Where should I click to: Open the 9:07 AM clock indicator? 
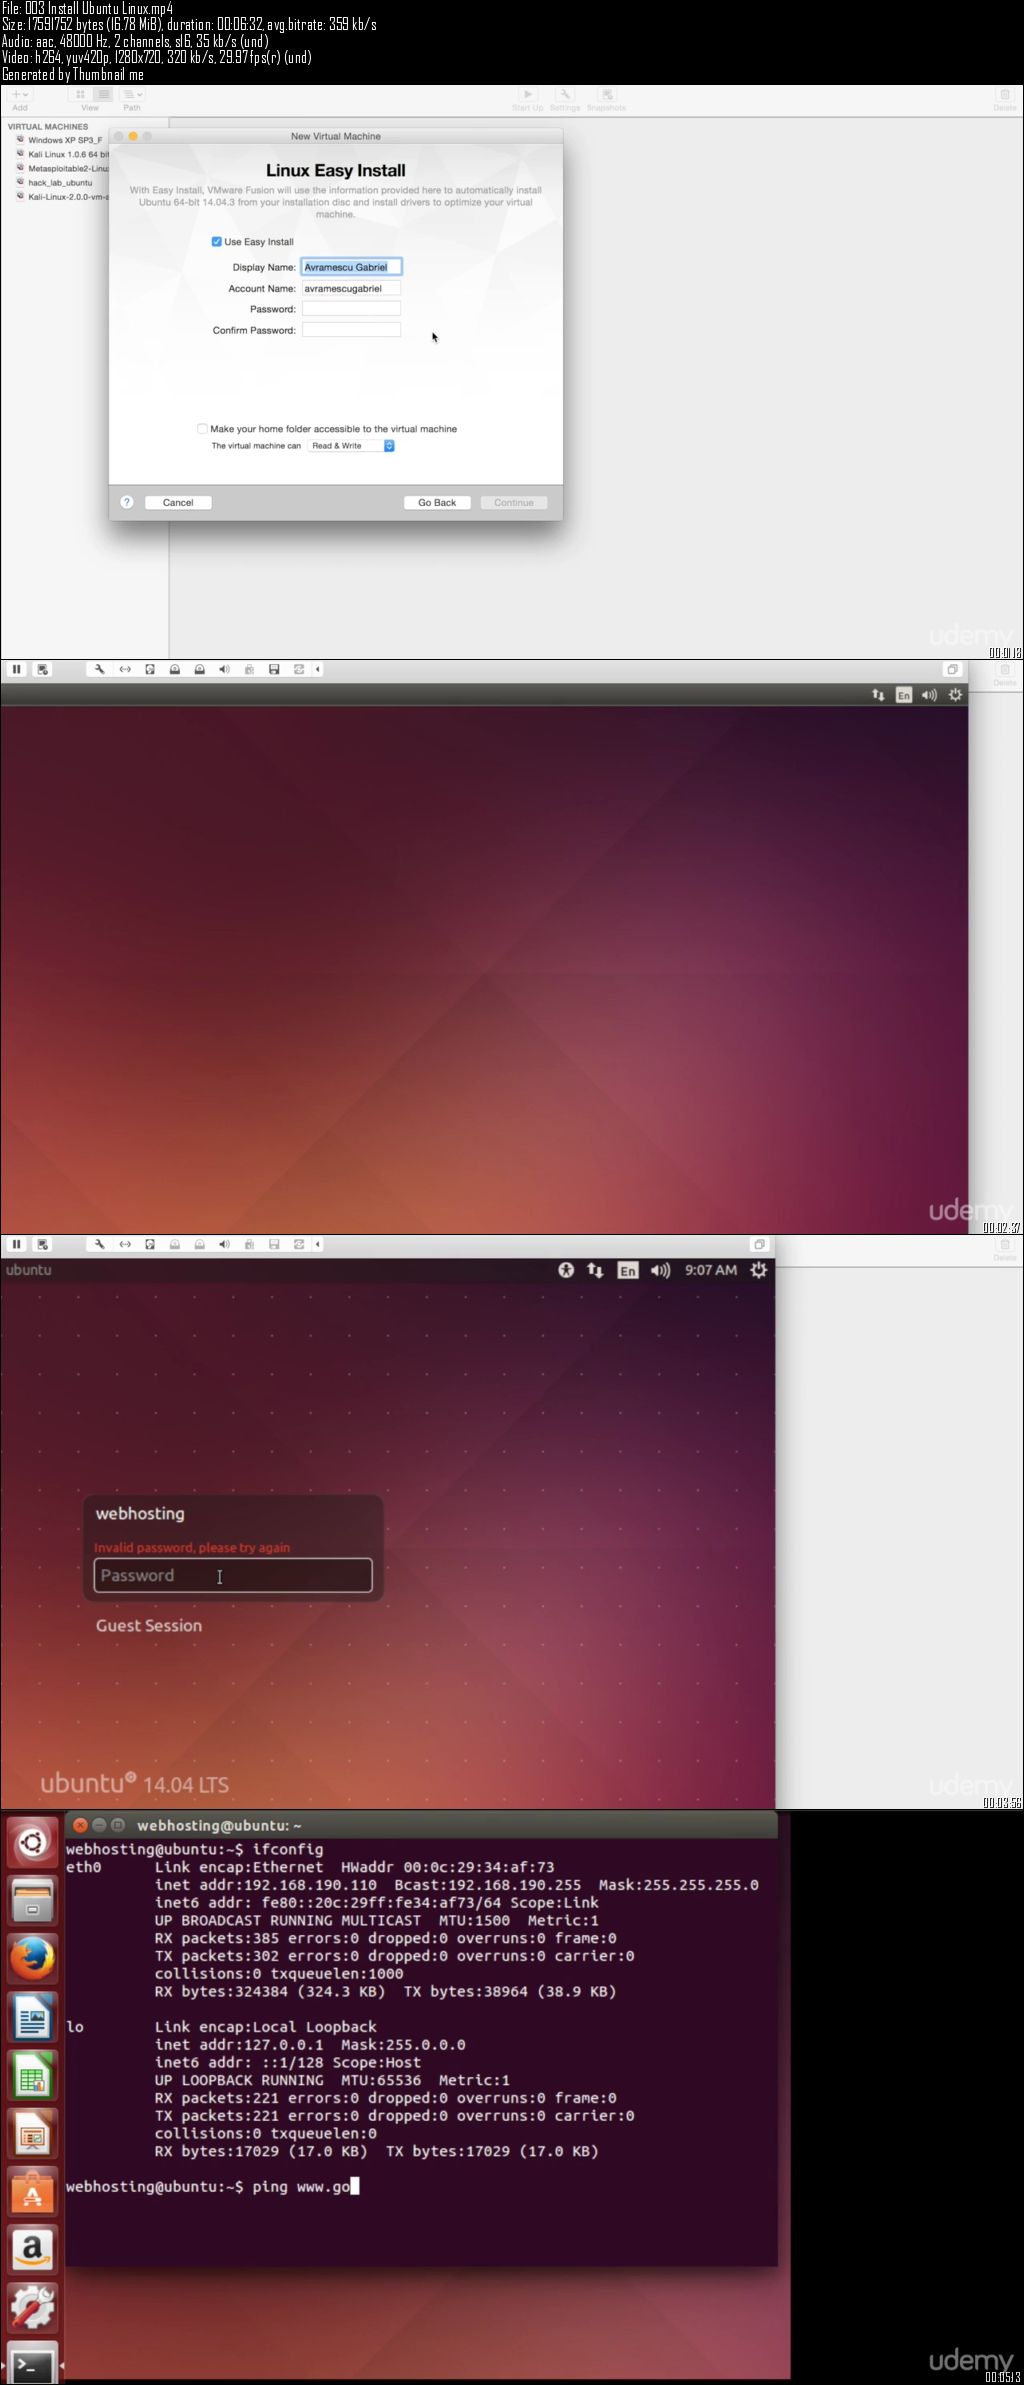[x=711, y=1270]
